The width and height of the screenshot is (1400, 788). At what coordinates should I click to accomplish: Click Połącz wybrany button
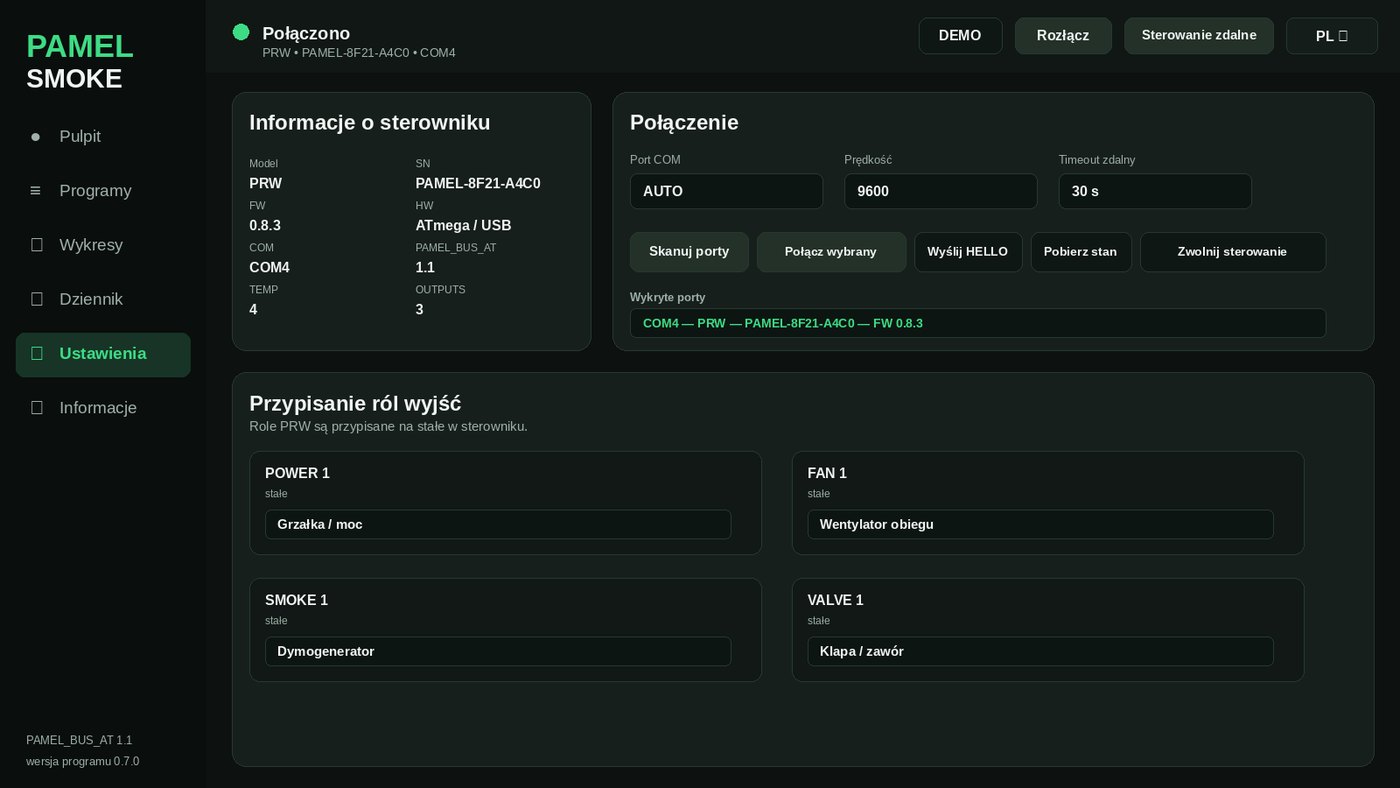(x=831, y=252)
